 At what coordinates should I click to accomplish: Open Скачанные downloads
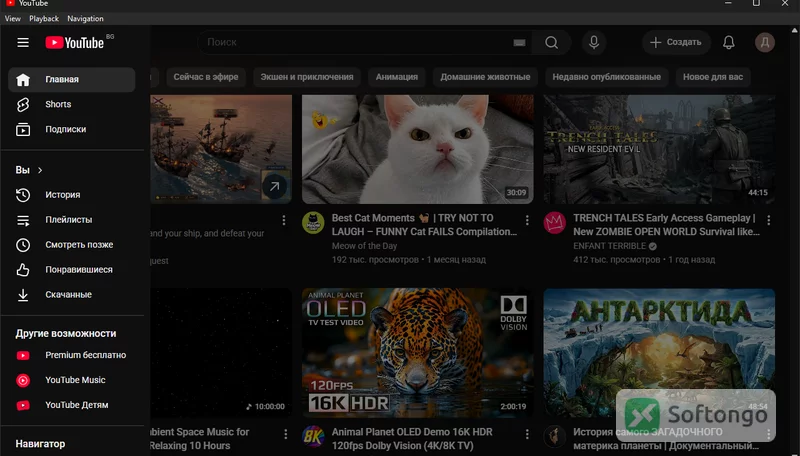[x=71, y=295]
